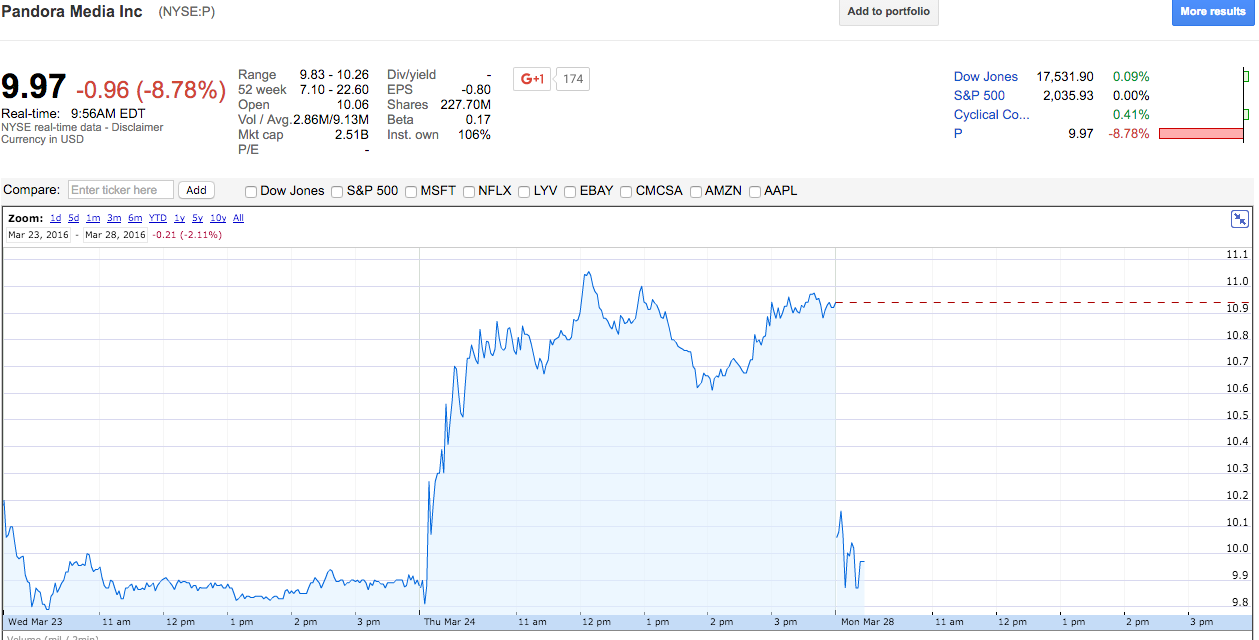Click the Pandora Media Inc title

pyautogui.click(x=72, y=12)
